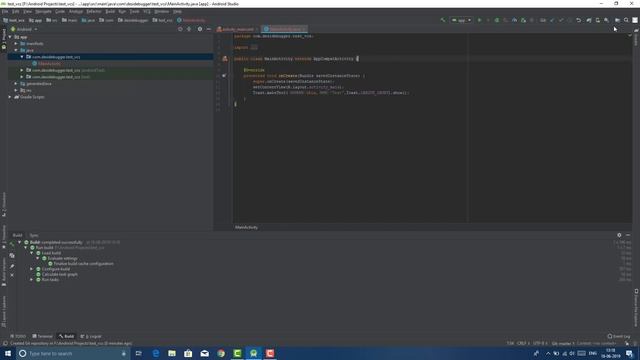640x360 pixels.
Task: Open Windows Start menu
Action: pos(8,353)
